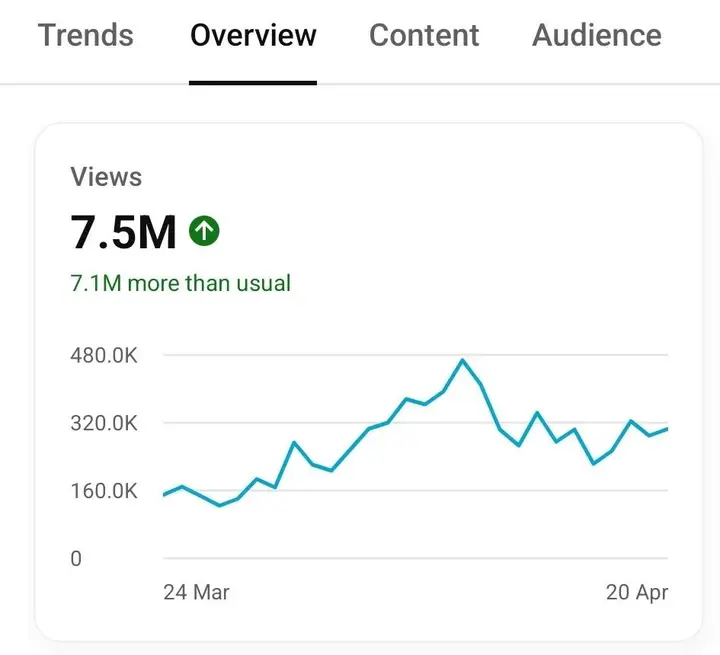Click the Views card heading
720x655 pixels.
pyautogui.click(x=106, y=177)
